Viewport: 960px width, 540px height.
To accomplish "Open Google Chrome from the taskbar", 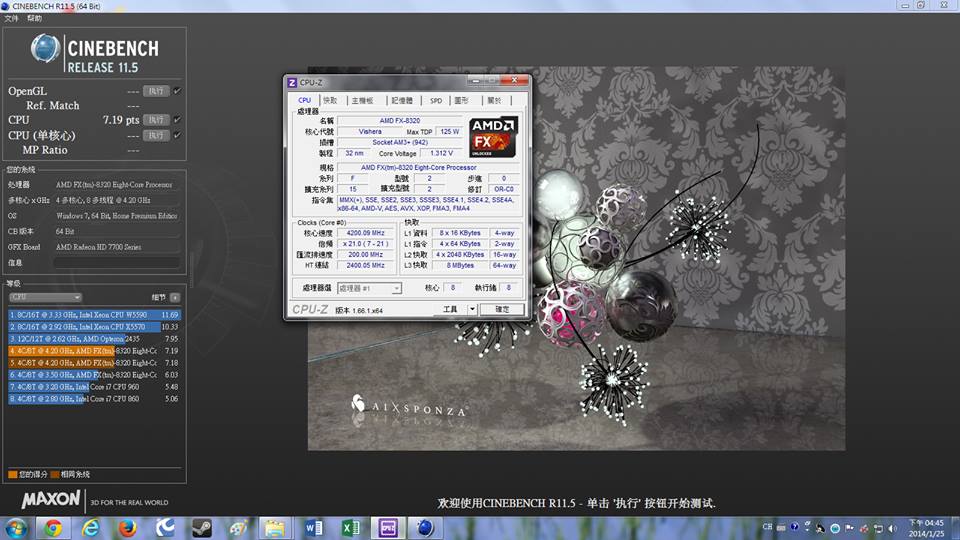I will [x=53, y=528].
